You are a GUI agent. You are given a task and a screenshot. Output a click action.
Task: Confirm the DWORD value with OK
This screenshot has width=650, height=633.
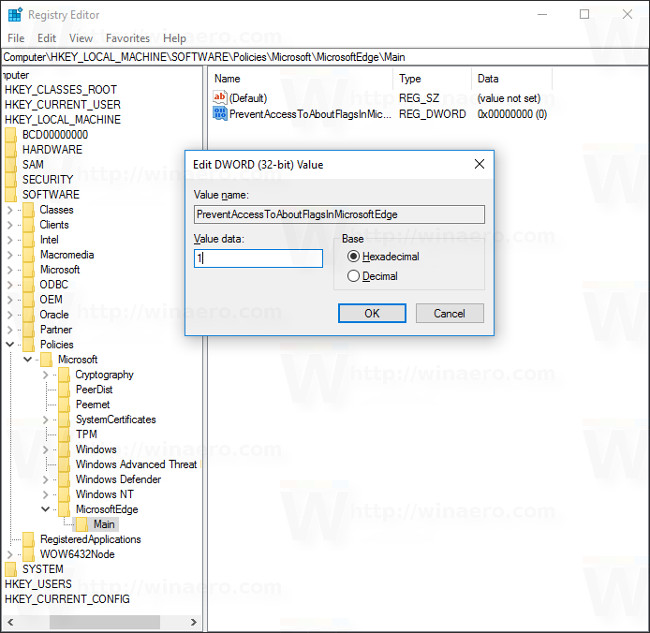click(372, 313)
